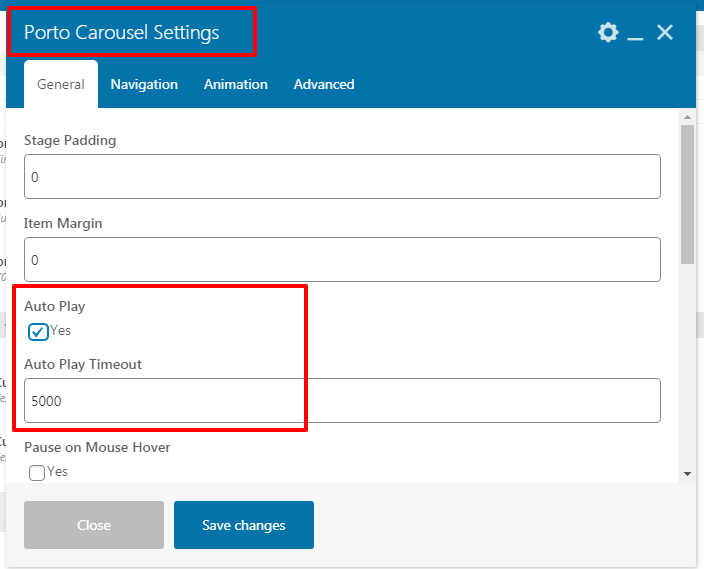Viewport: 704px width, 569px height.
Task: Close the dialog with the X icon
Action: [x=665, y=33]
